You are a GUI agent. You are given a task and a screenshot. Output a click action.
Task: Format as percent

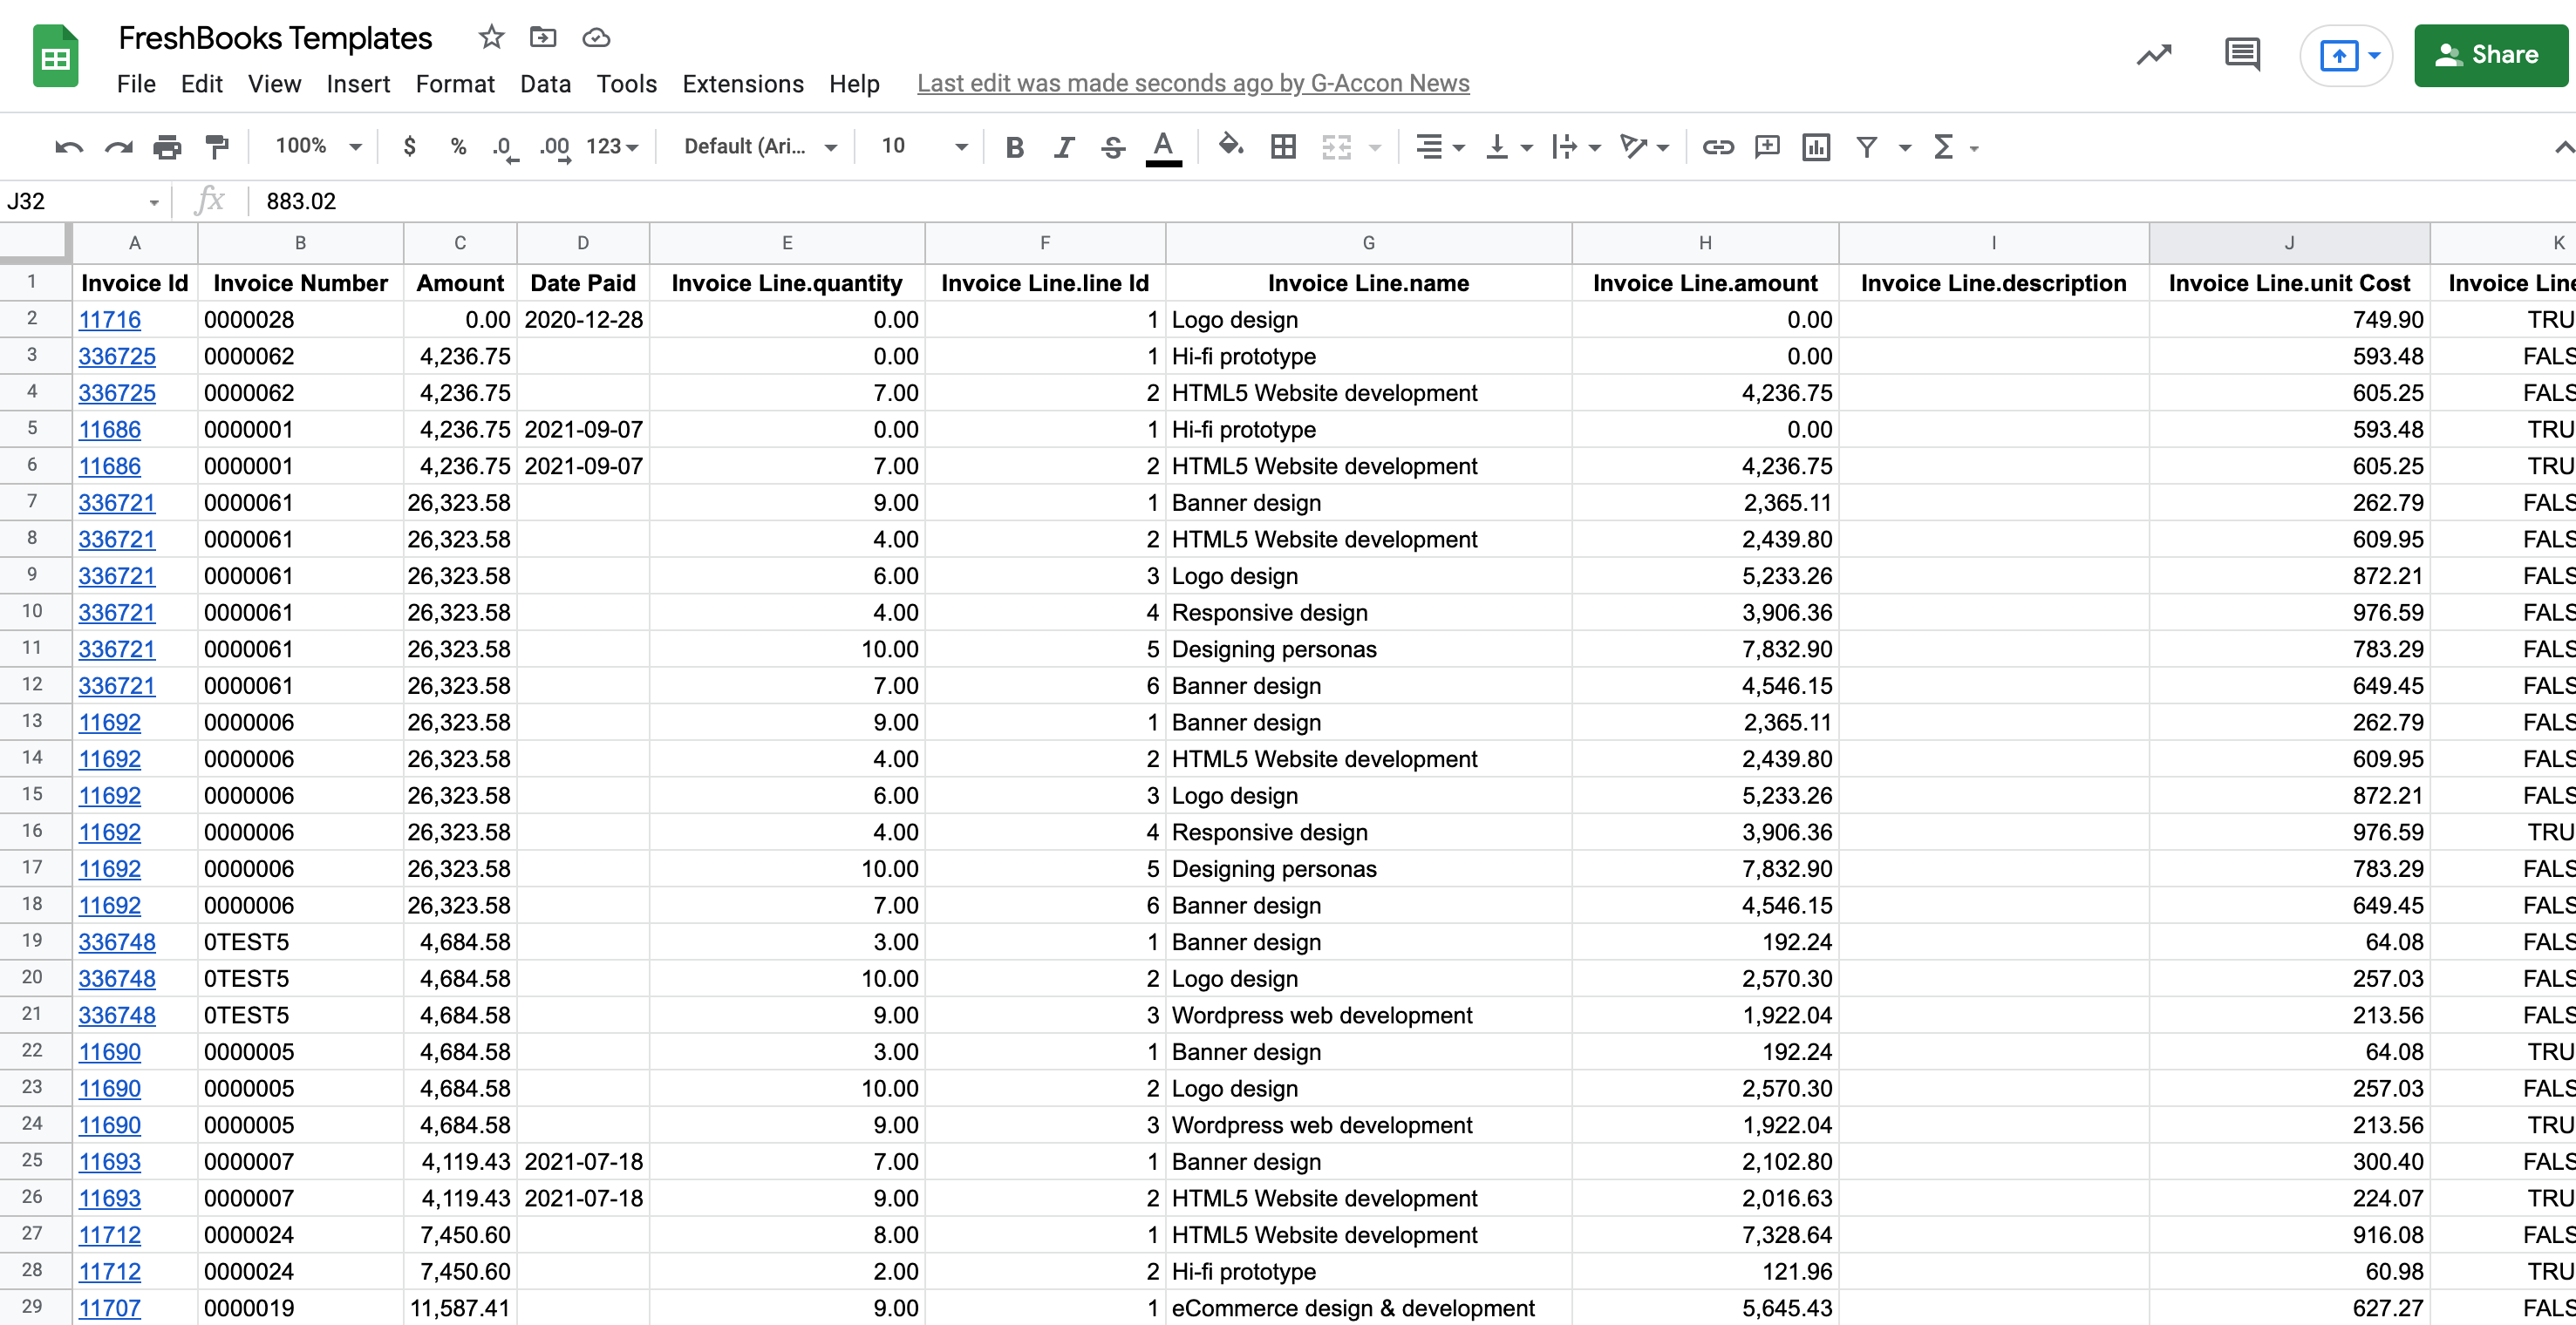tap(458, 147)
